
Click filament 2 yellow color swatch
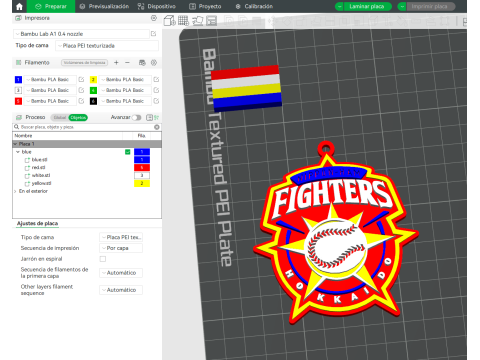[x=93, y=79]
